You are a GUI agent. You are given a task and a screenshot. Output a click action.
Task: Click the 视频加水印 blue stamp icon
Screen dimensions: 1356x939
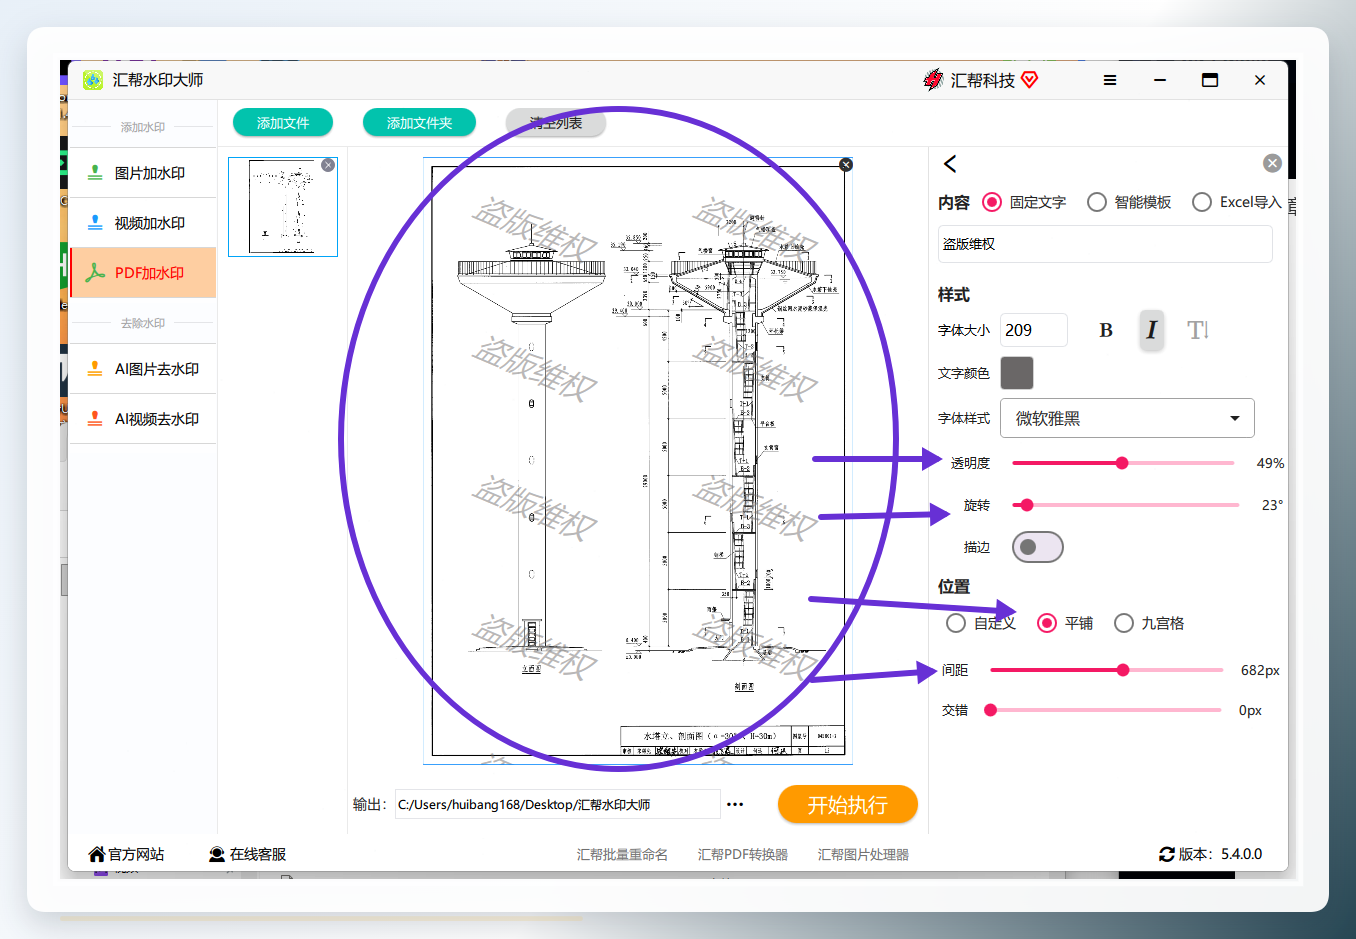coord(95,223)
